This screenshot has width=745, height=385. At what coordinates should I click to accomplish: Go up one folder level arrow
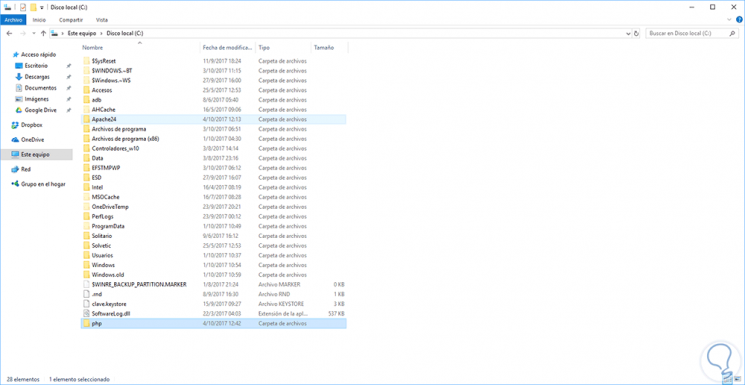point(43,33)
